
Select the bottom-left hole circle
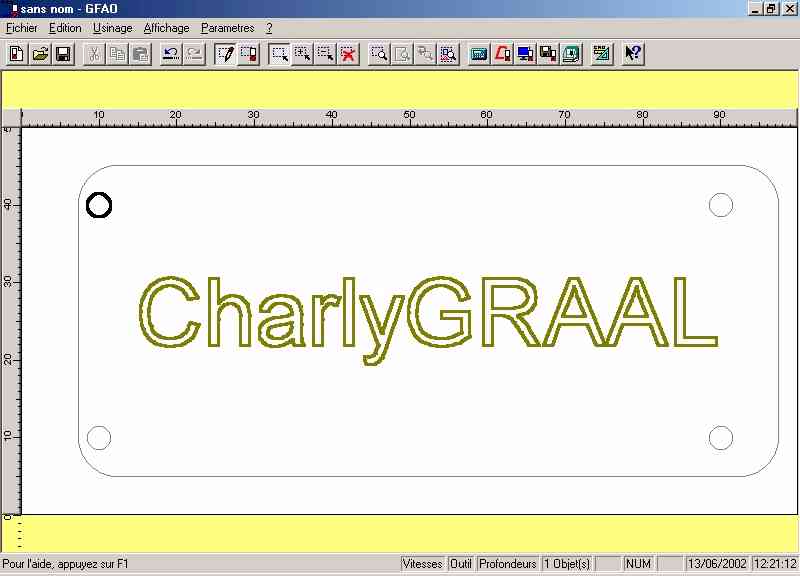(99, 438)
